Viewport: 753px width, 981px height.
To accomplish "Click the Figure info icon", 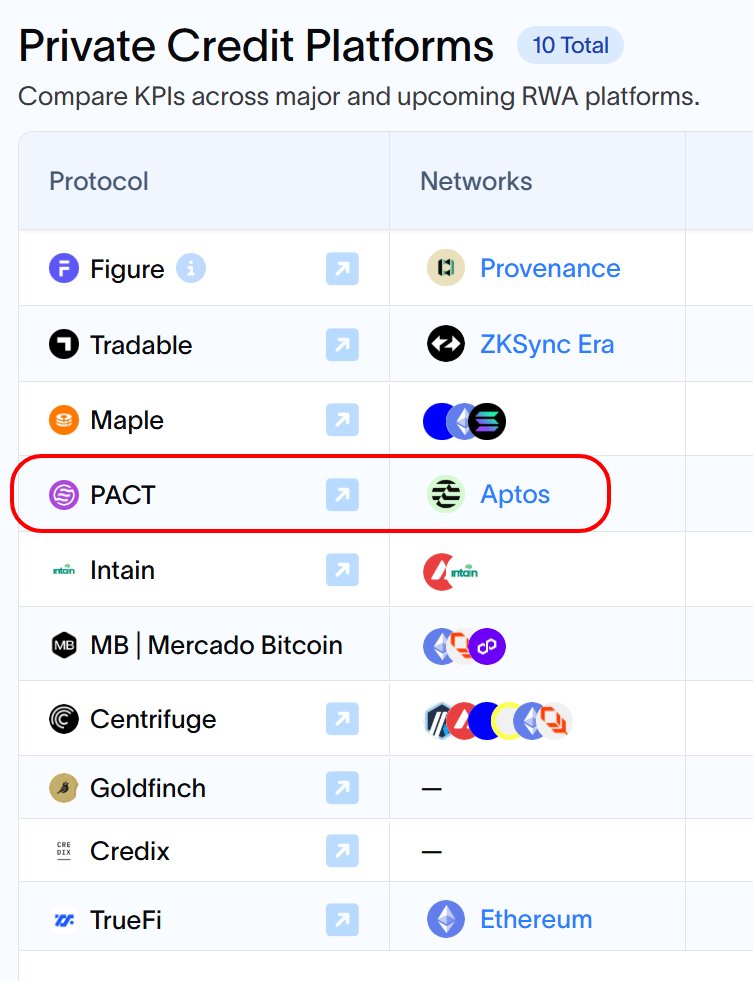I will point(191,268).
